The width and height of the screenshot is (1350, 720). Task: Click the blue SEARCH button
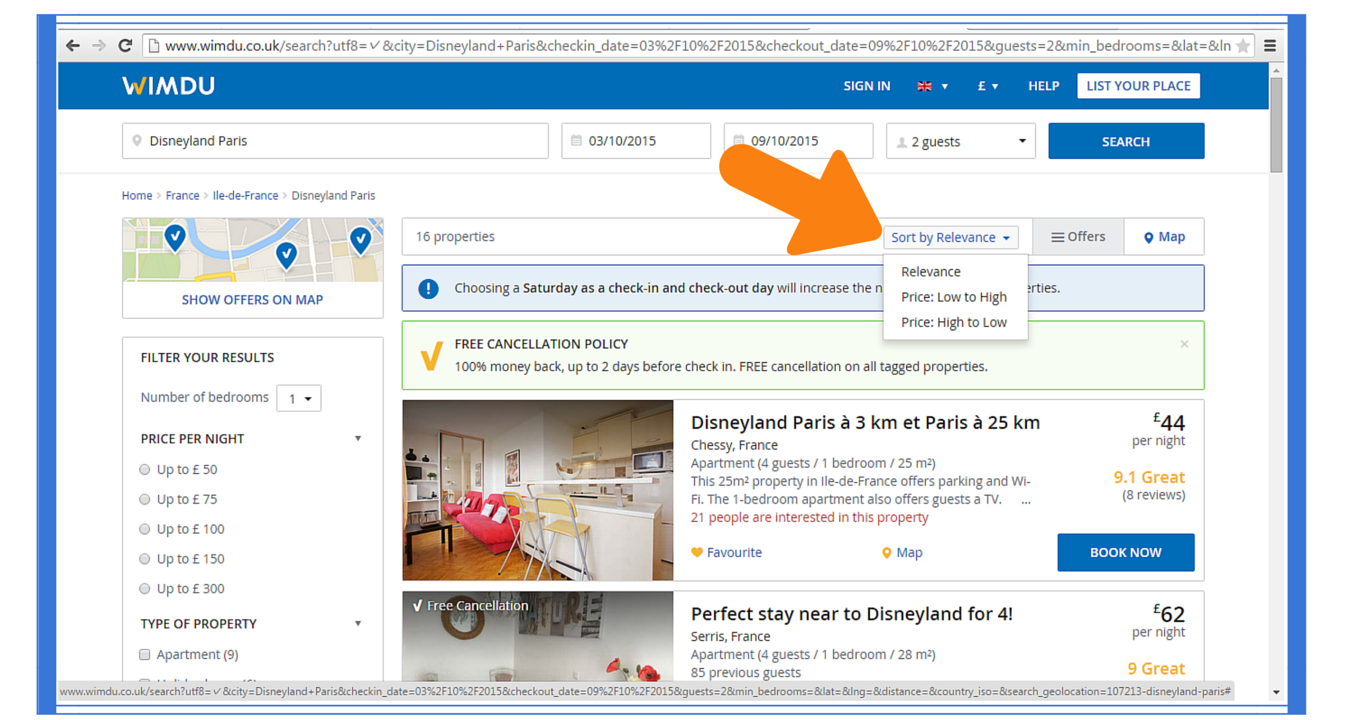1126,141
